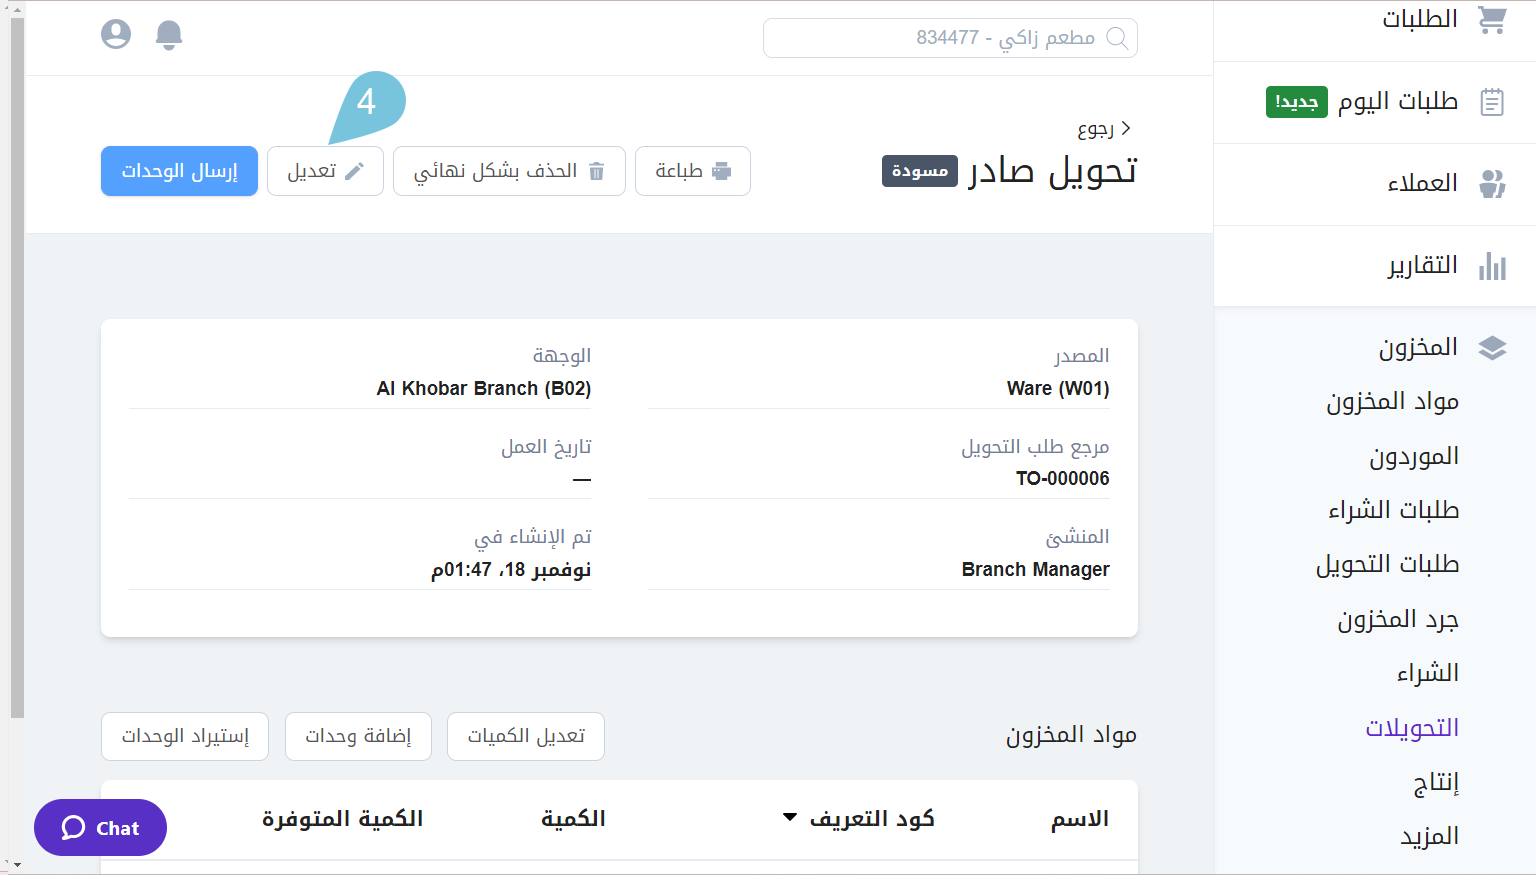Click the clipboard icon next to طلبات اليوم
Image resolution: width=1536 pixels, height=875 pixels.
pos(1491,101)
